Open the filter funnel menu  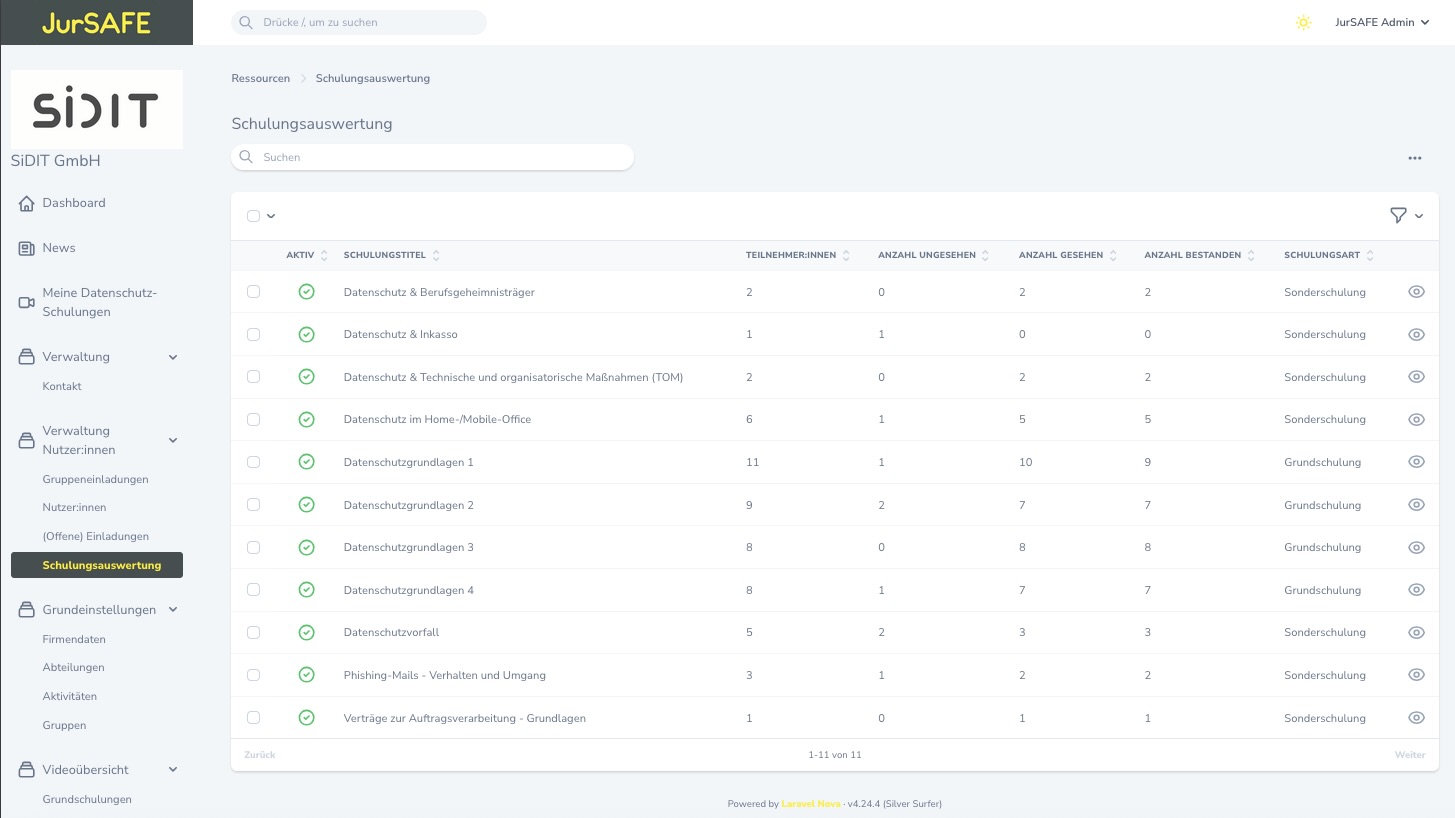click(x=1398, y=215)
